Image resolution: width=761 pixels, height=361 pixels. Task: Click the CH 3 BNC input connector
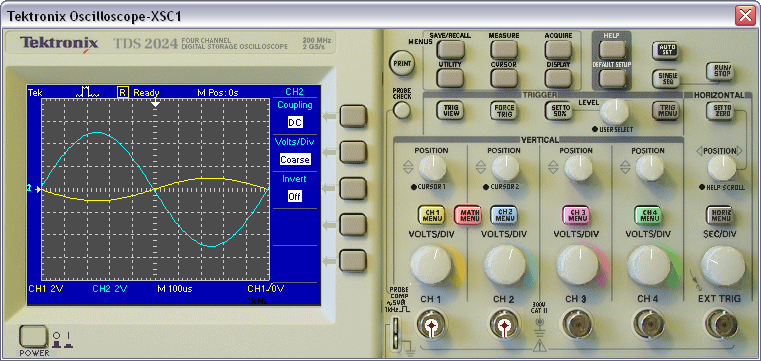[577, 324]
